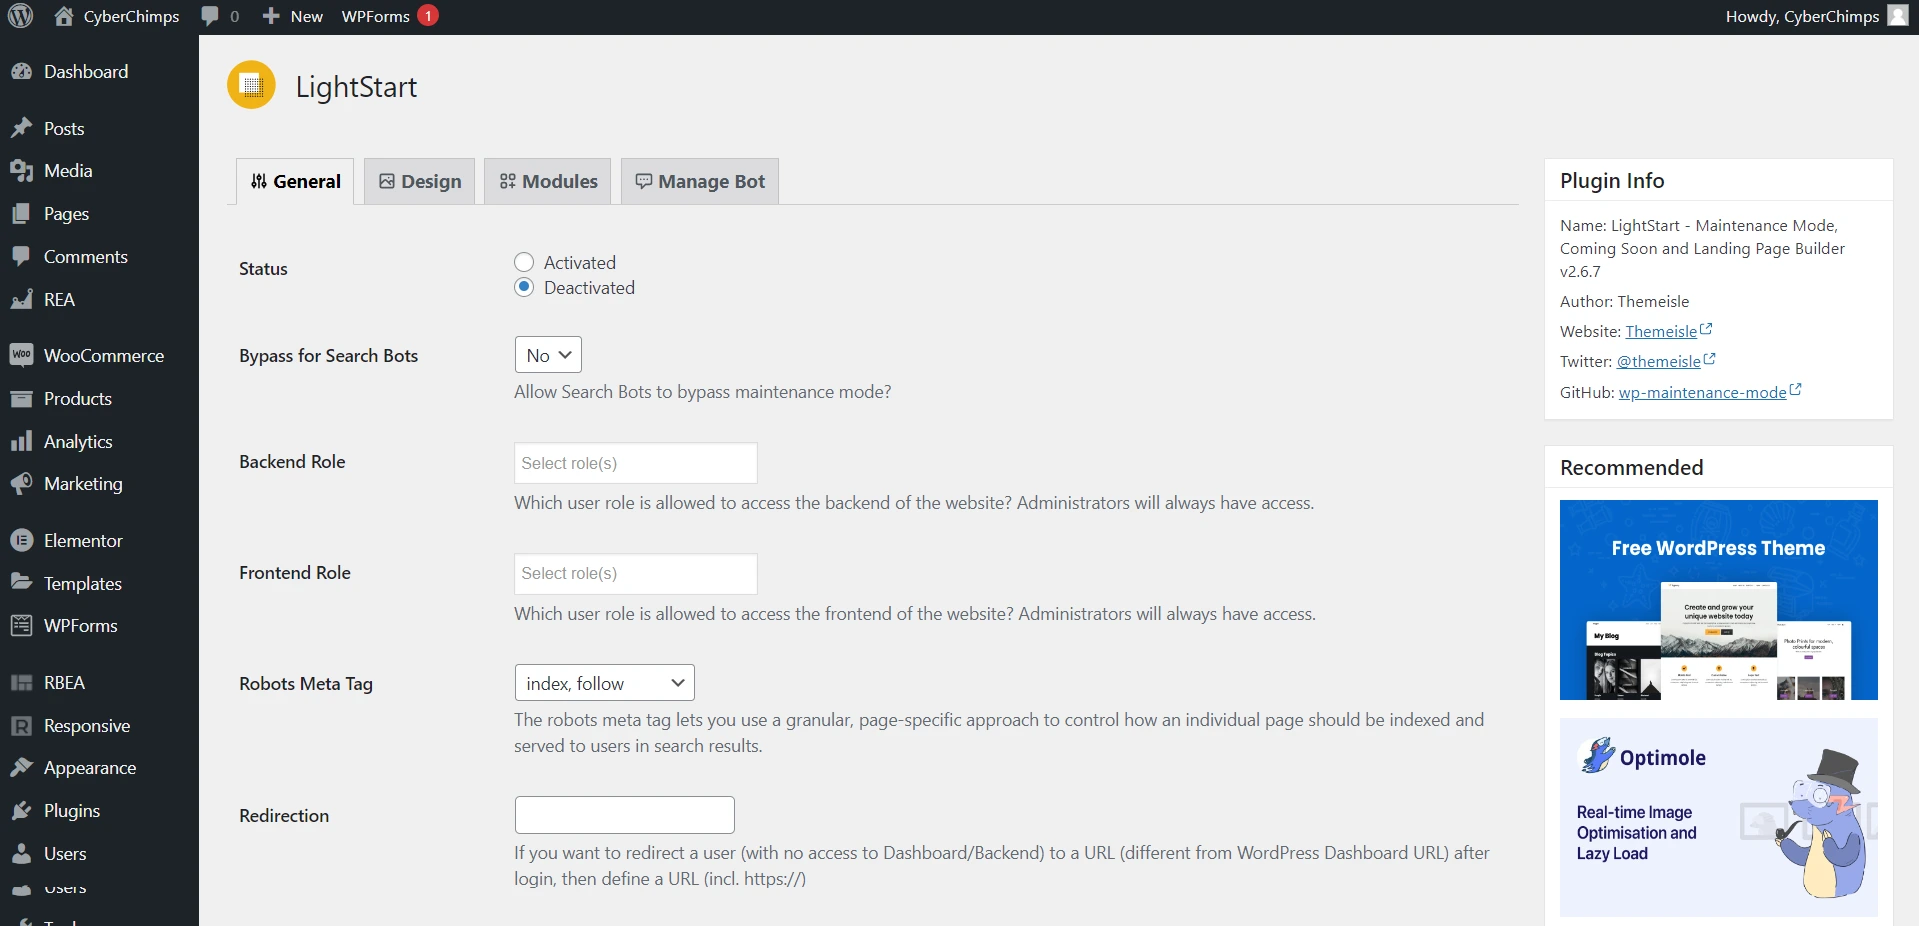Screen dimensions: 1919x926
Task: Click the WPForms sidebar icon
Action: [x=22, y=626]
